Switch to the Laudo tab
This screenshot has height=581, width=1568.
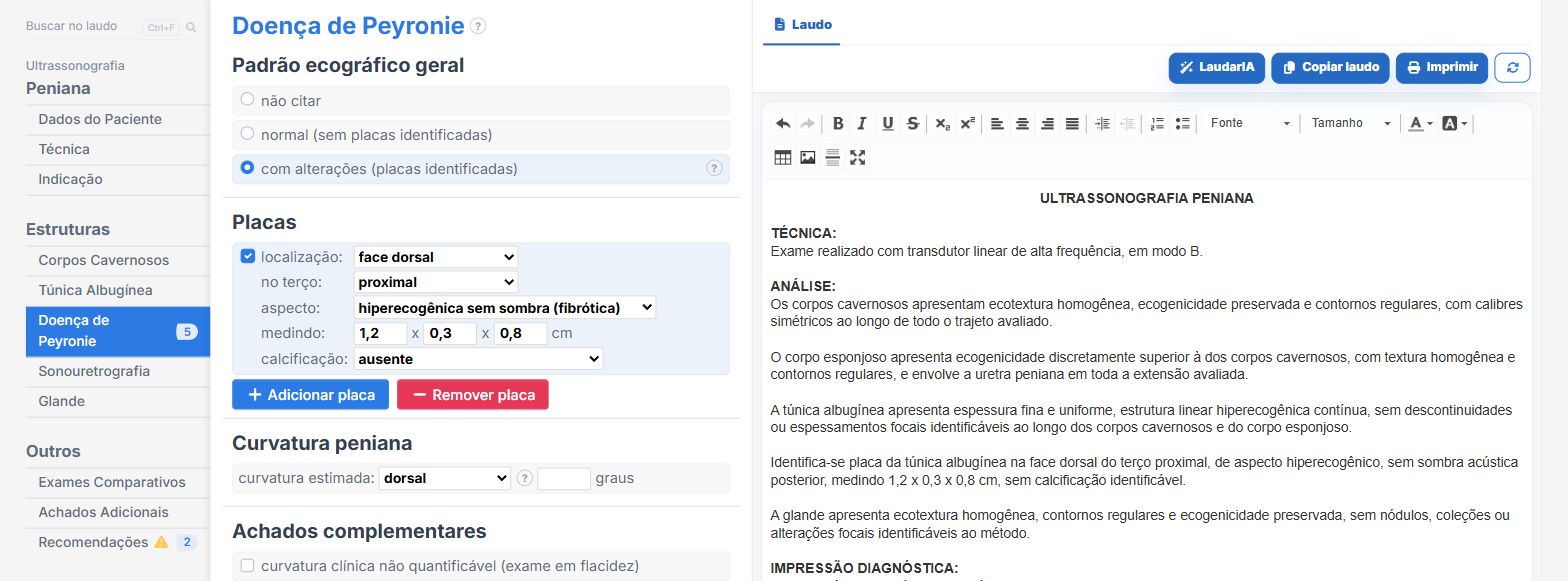pyautogui.click(x=802, y=24)
